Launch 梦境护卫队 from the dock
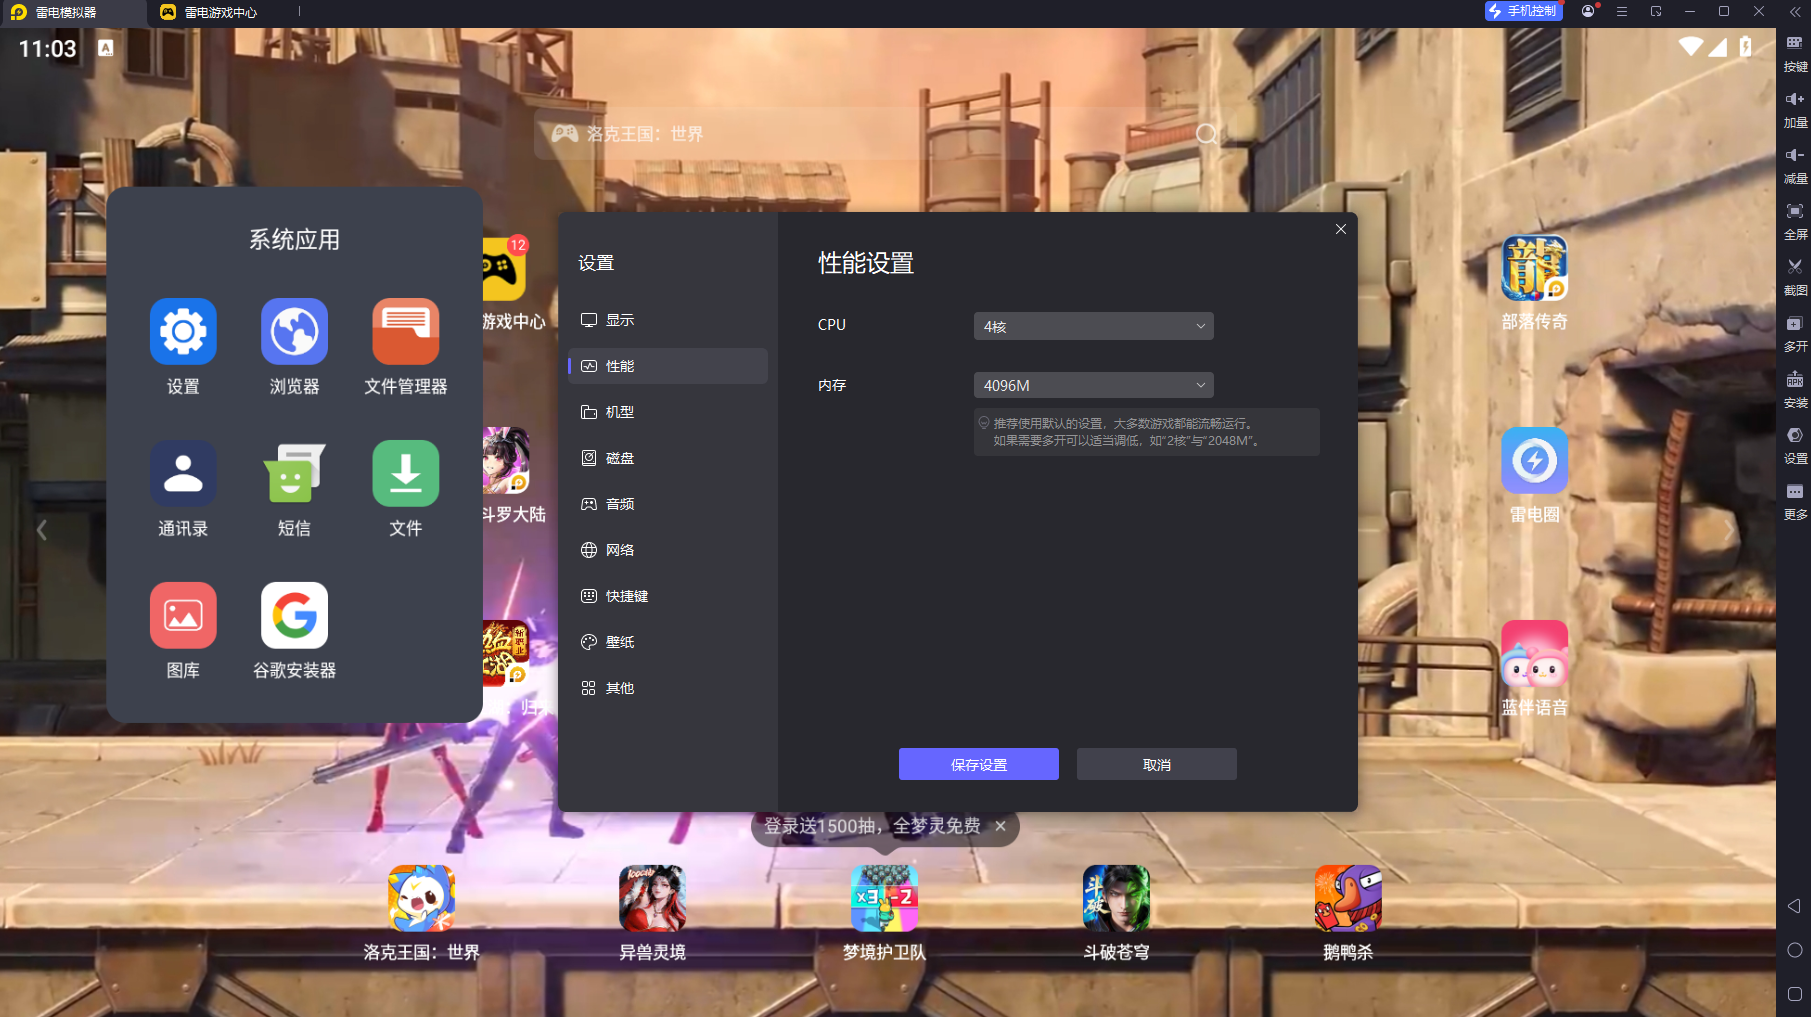 click(884, 898)
